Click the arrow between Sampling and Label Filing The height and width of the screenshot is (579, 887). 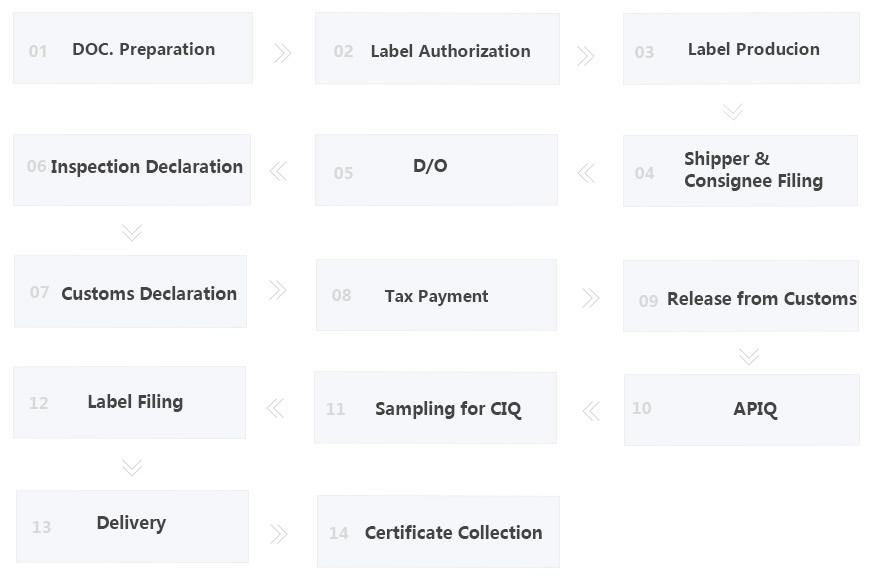tap(274, 407)
